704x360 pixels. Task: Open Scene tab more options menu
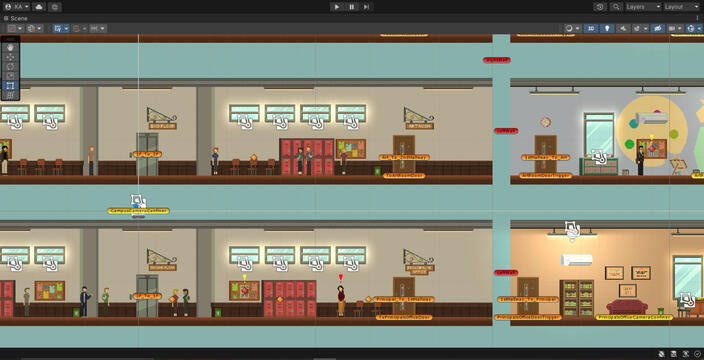(x=697, y=18)
